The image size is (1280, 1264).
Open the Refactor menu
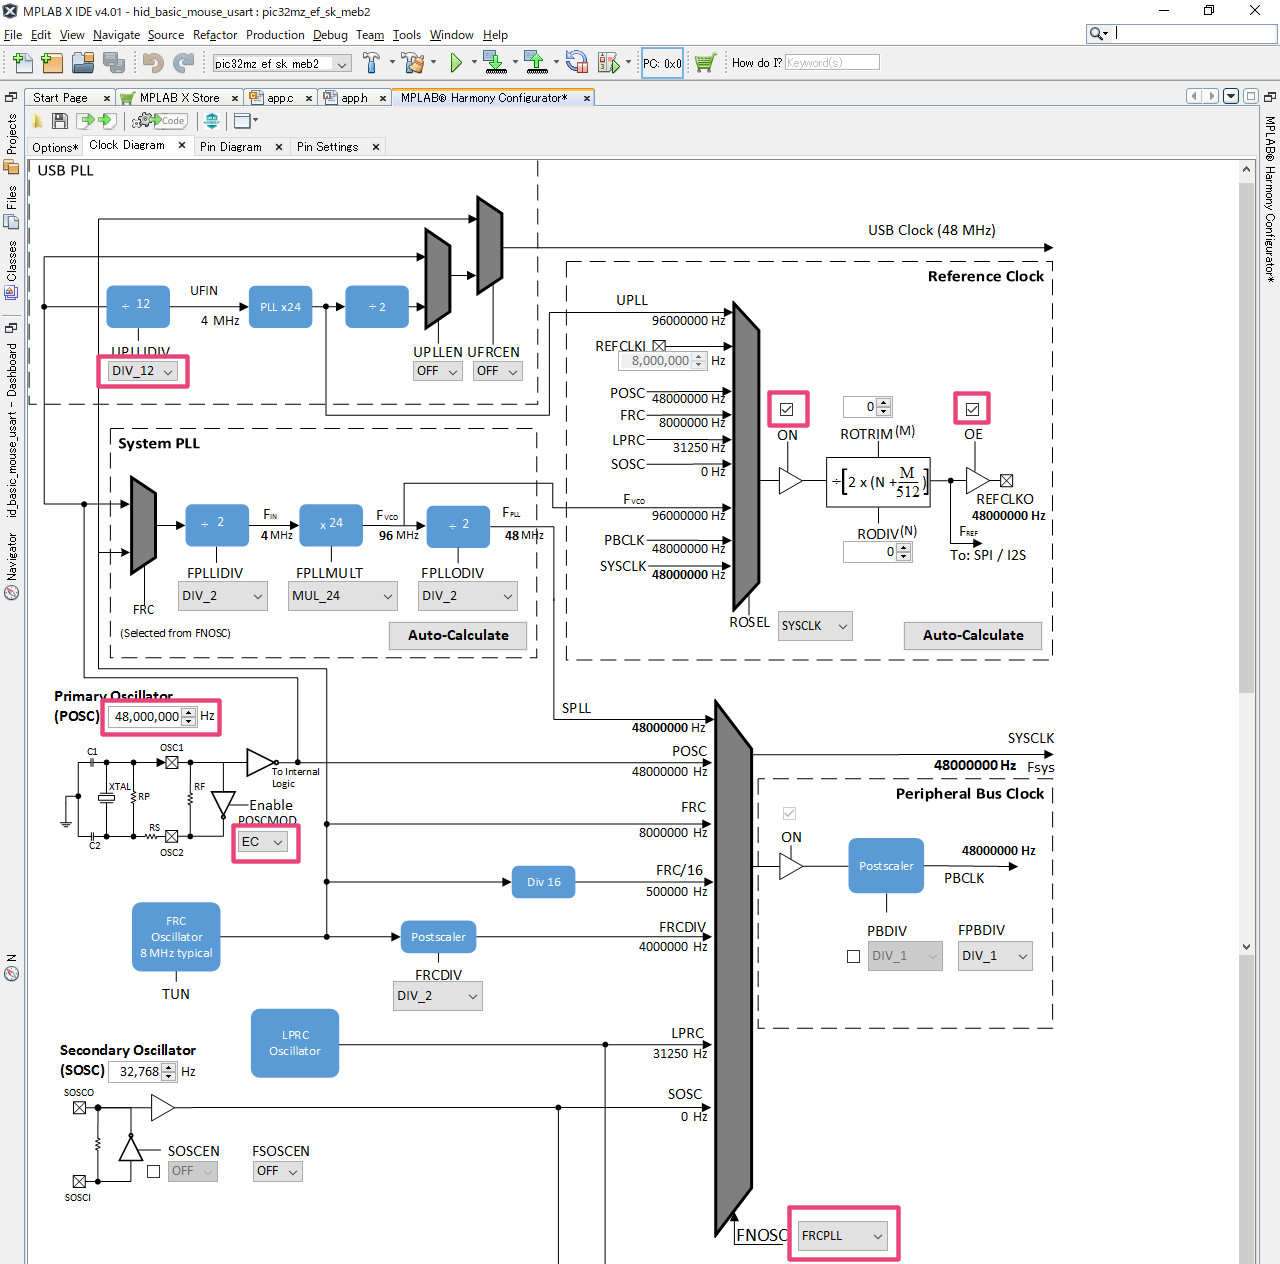click(x=215, y=35)
